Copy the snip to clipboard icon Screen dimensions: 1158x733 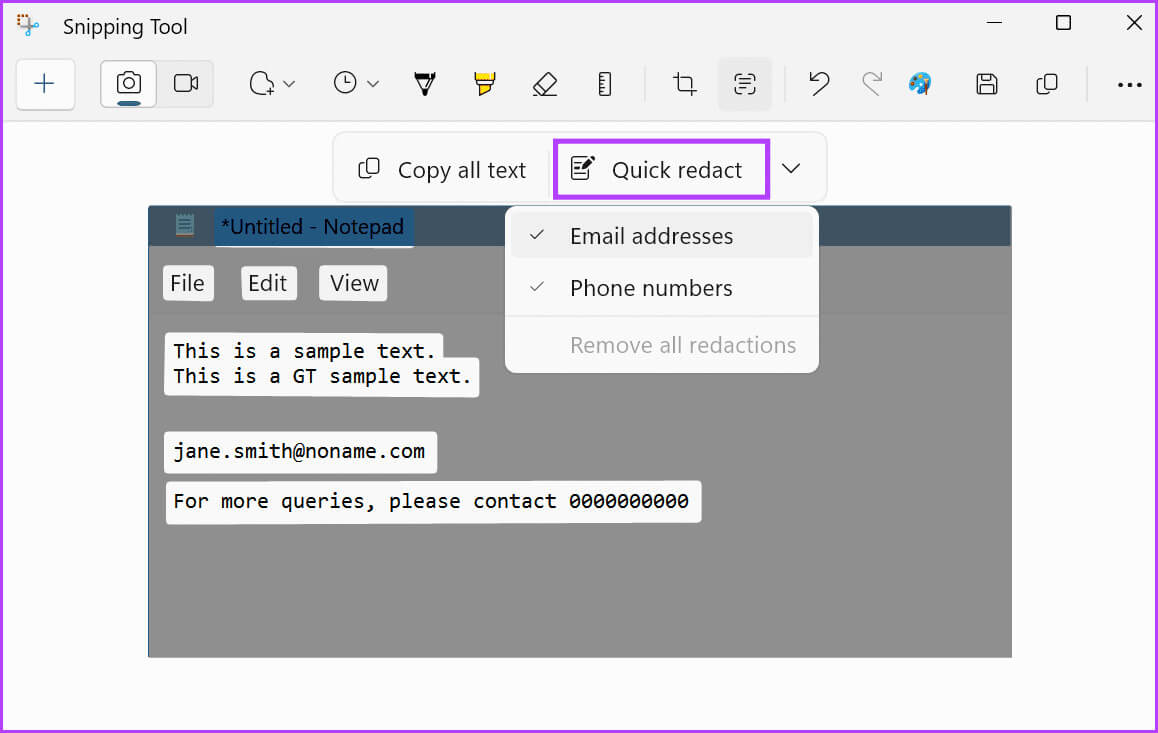1046,84
